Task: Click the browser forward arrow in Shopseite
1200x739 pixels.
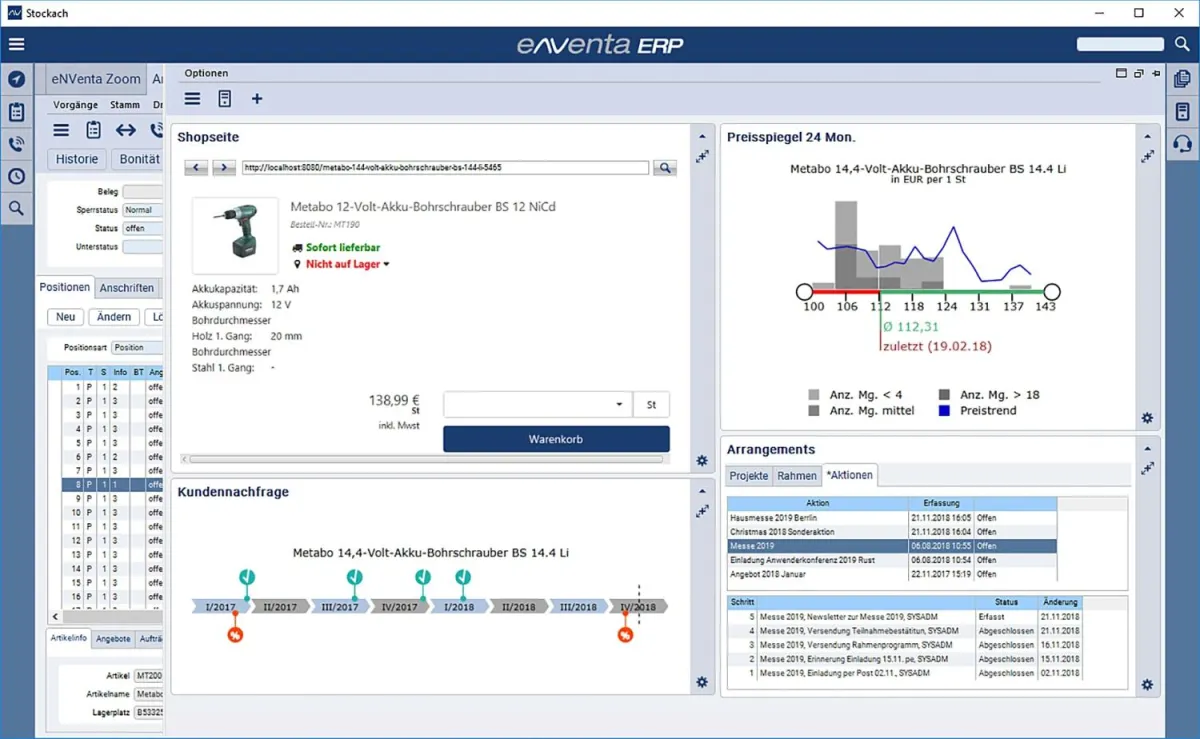Action: click(224, 168)
